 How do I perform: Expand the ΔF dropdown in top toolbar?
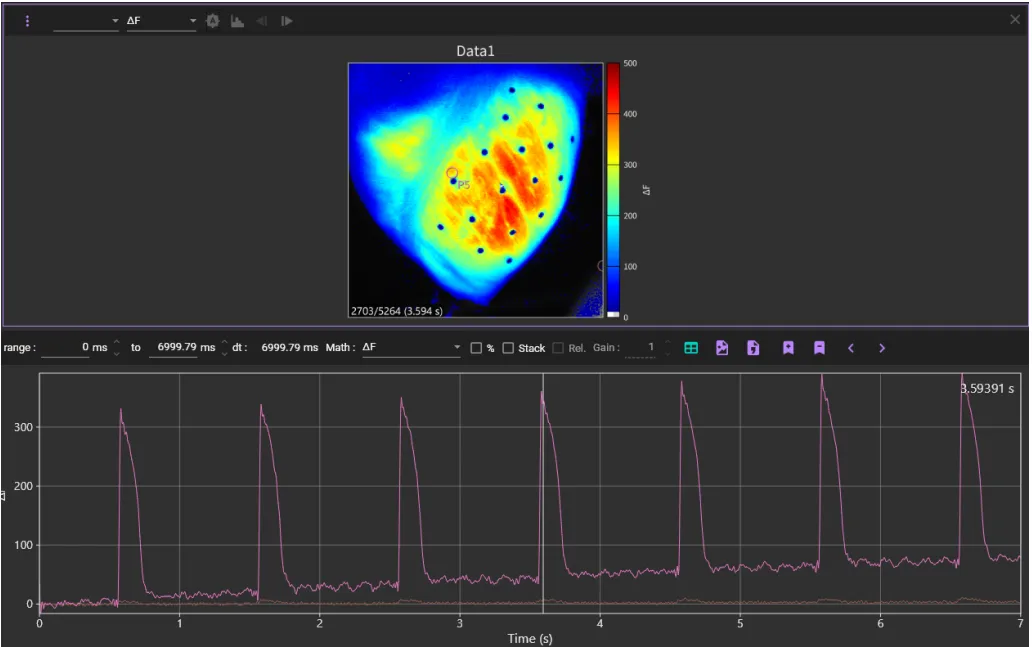coord(161,21)
